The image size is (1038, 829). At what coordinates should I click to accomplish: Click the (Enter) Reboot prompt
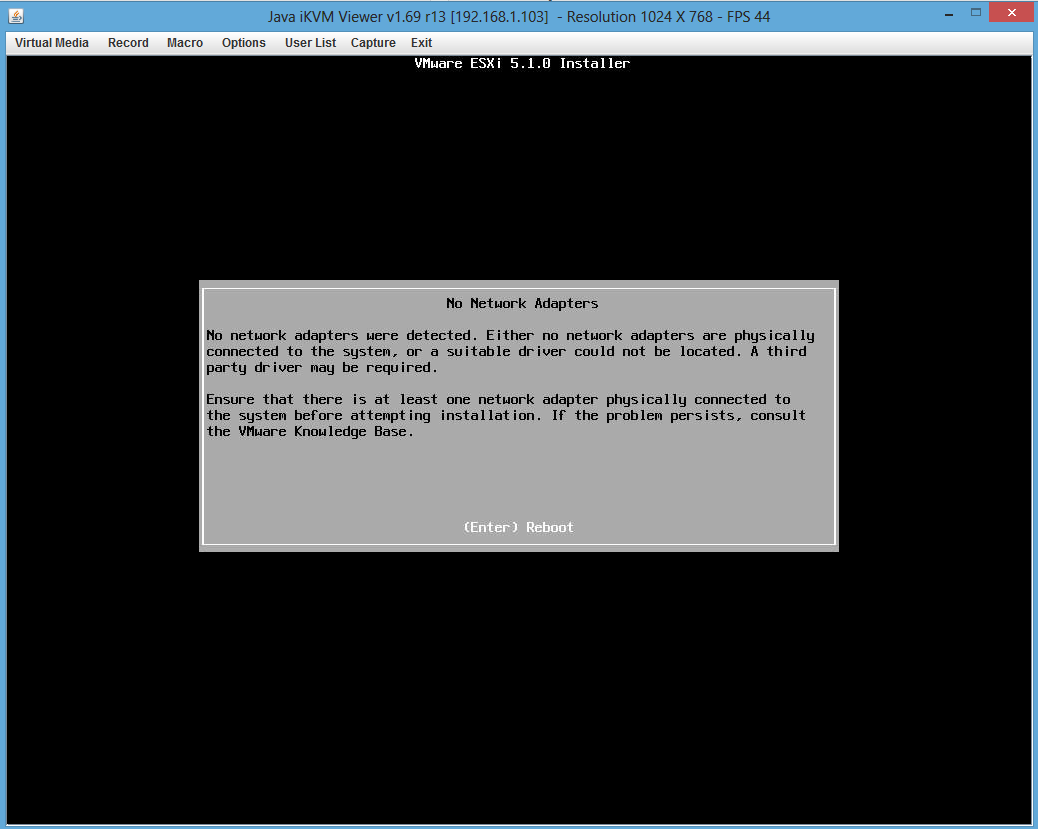pos(518,527)
